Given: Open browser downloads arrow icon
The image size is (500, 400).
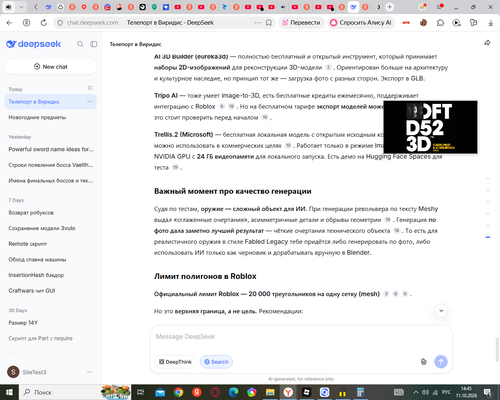Looking at the screenshot, I should pos(490,23).
